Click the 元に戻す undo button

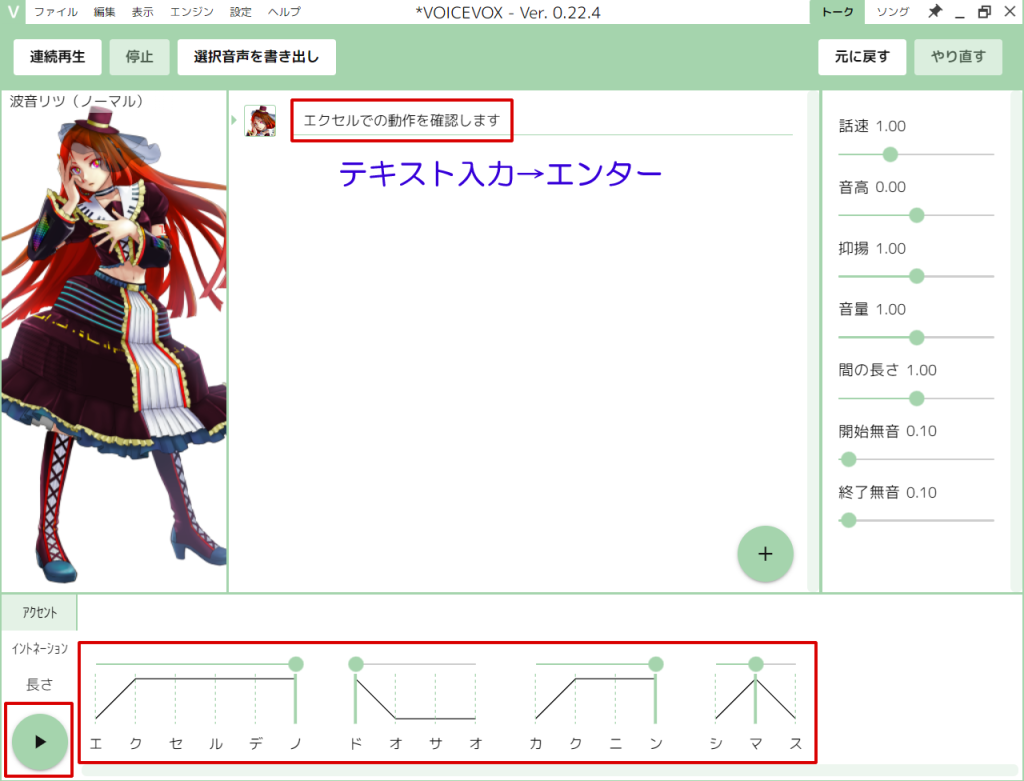click(862, 57)
